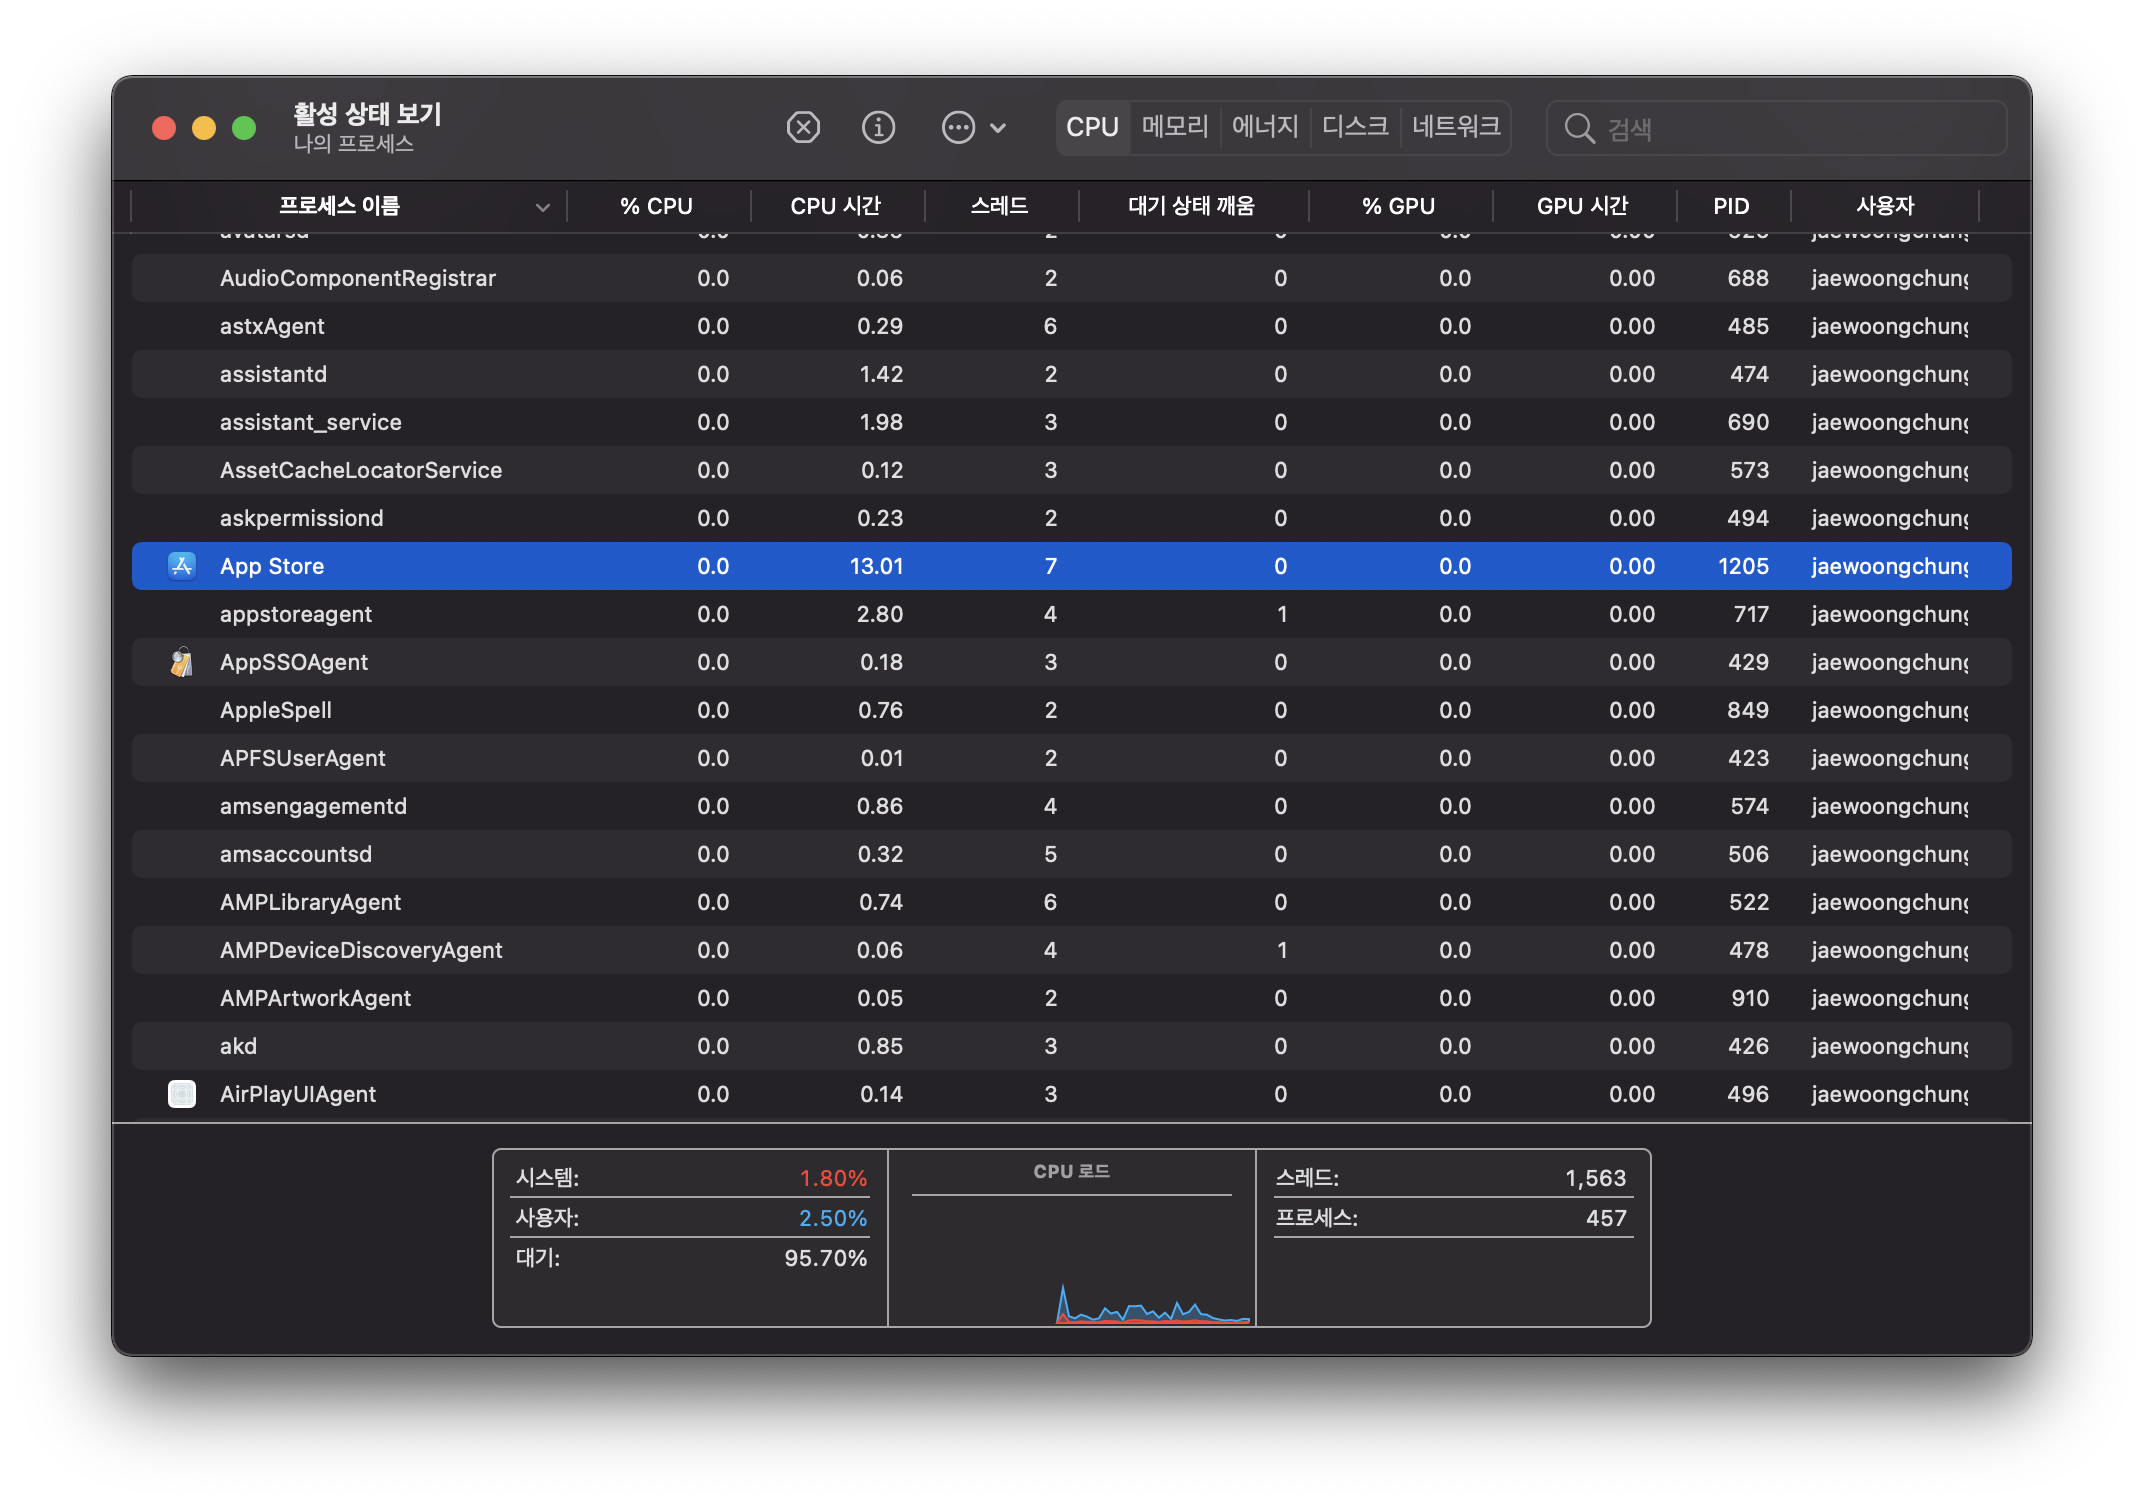Switch to the 네트워크 tab
The width and height of the screenshot is (2144, 1504).
pos(1455,127)
